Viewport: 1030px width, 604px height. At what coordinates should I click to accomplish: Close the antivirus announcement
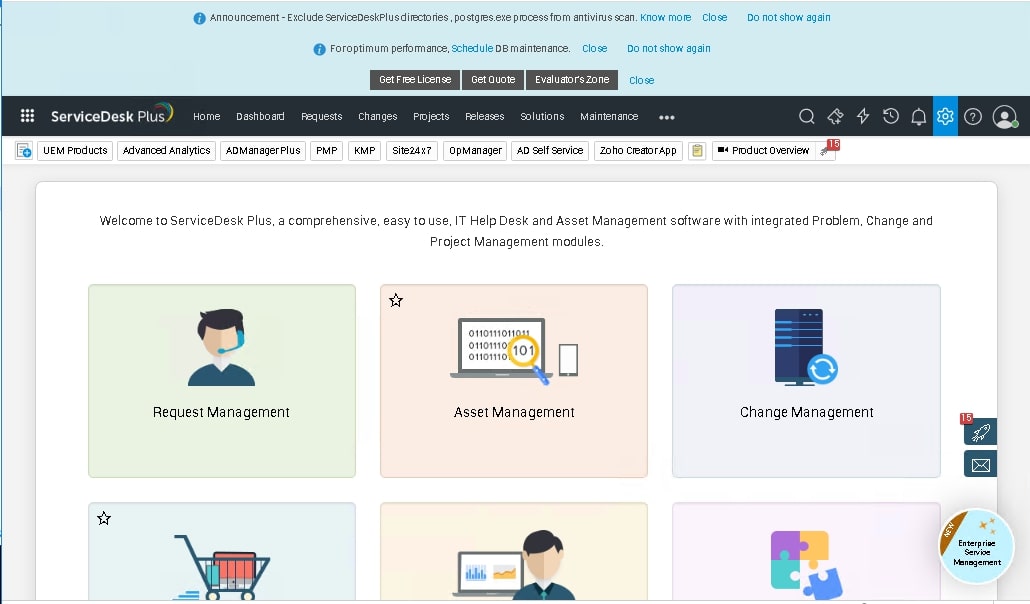pyautogui.click(x=714, y=18)
